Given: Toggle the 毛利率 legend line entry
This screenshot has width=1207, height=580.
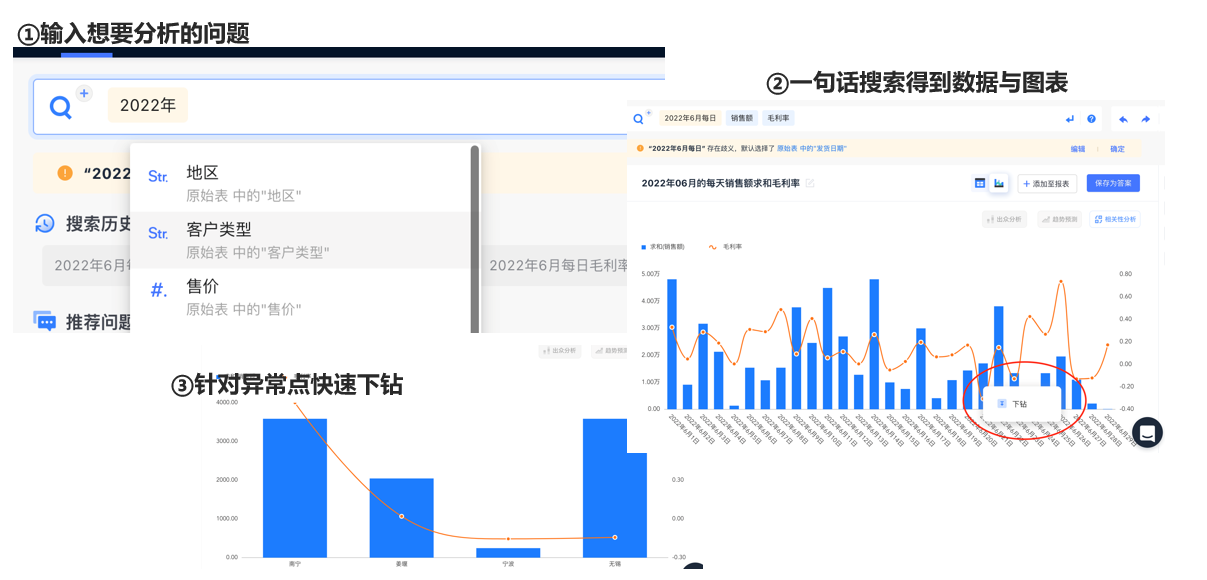Looking at the screenshot, I should pos(726,246).
